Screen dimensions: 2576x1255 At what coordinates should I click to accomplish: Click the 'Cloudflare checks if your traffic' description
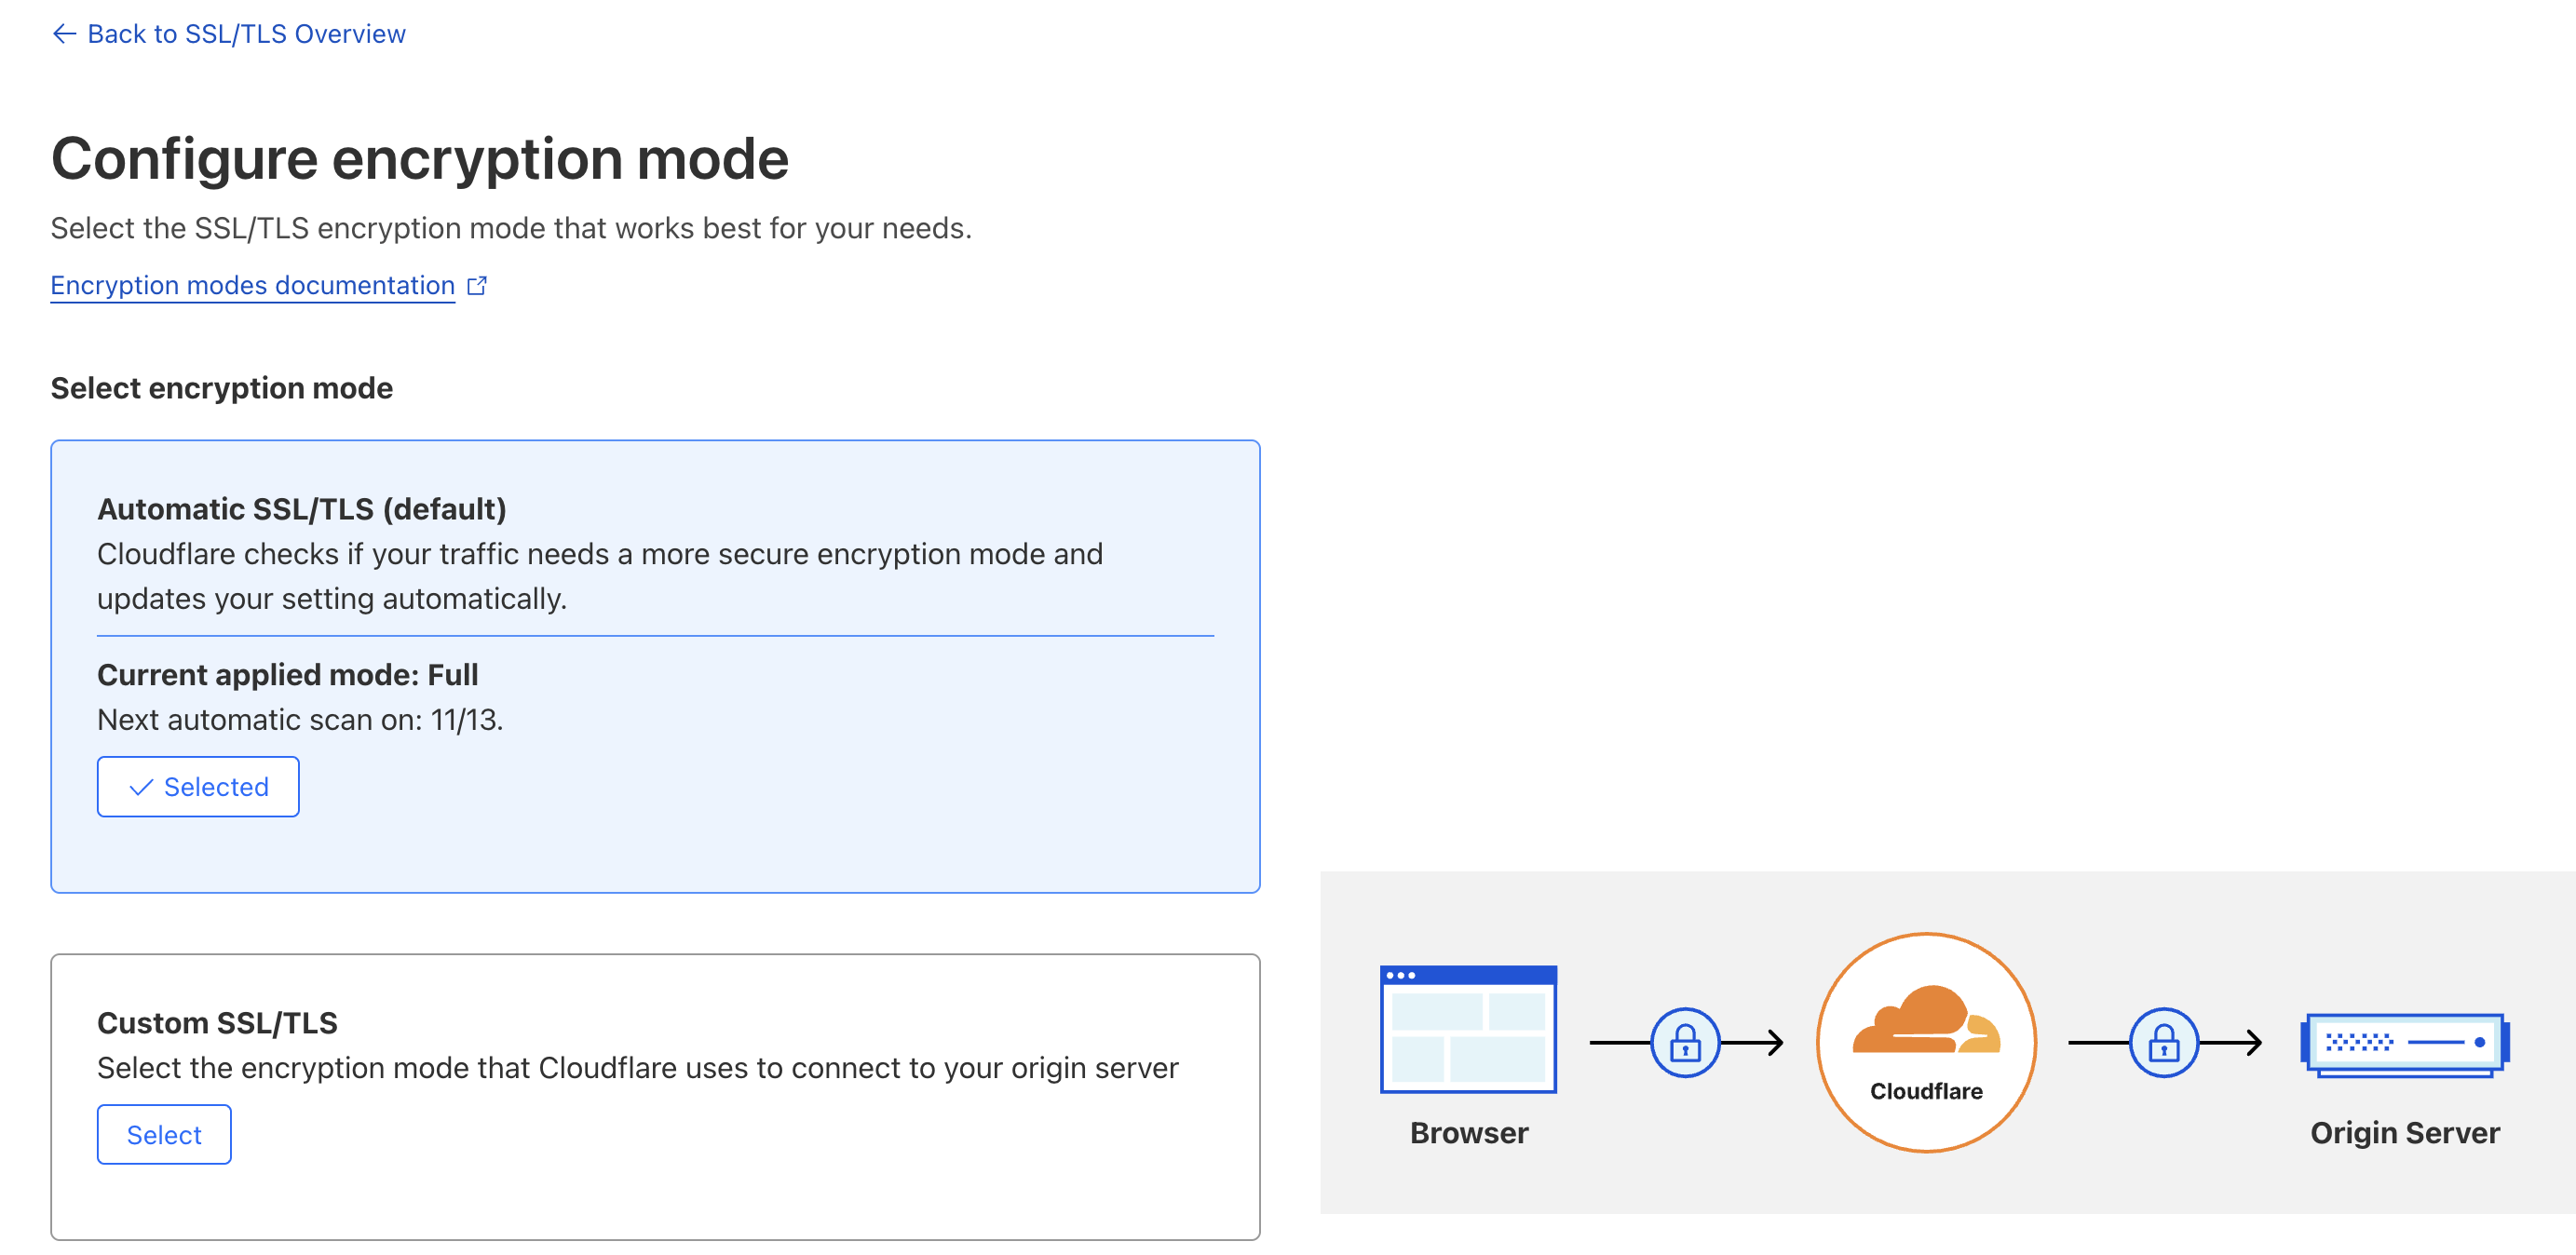[600, 576]
